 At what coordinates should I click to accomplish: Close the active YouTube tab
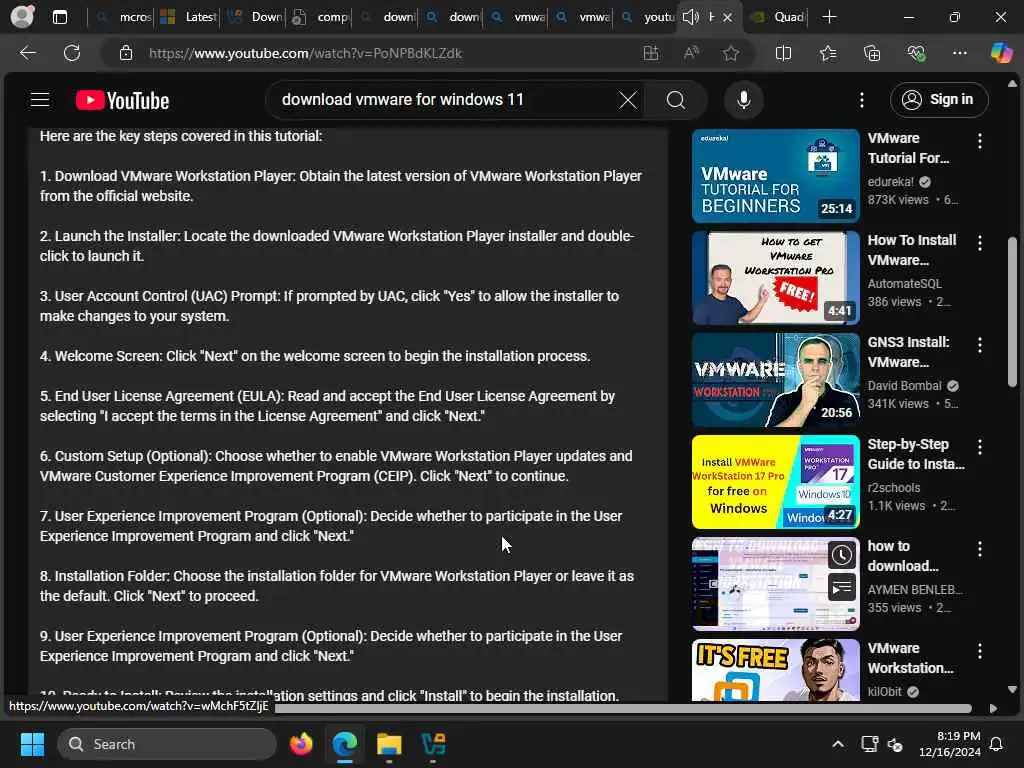[x=728, y=17]
